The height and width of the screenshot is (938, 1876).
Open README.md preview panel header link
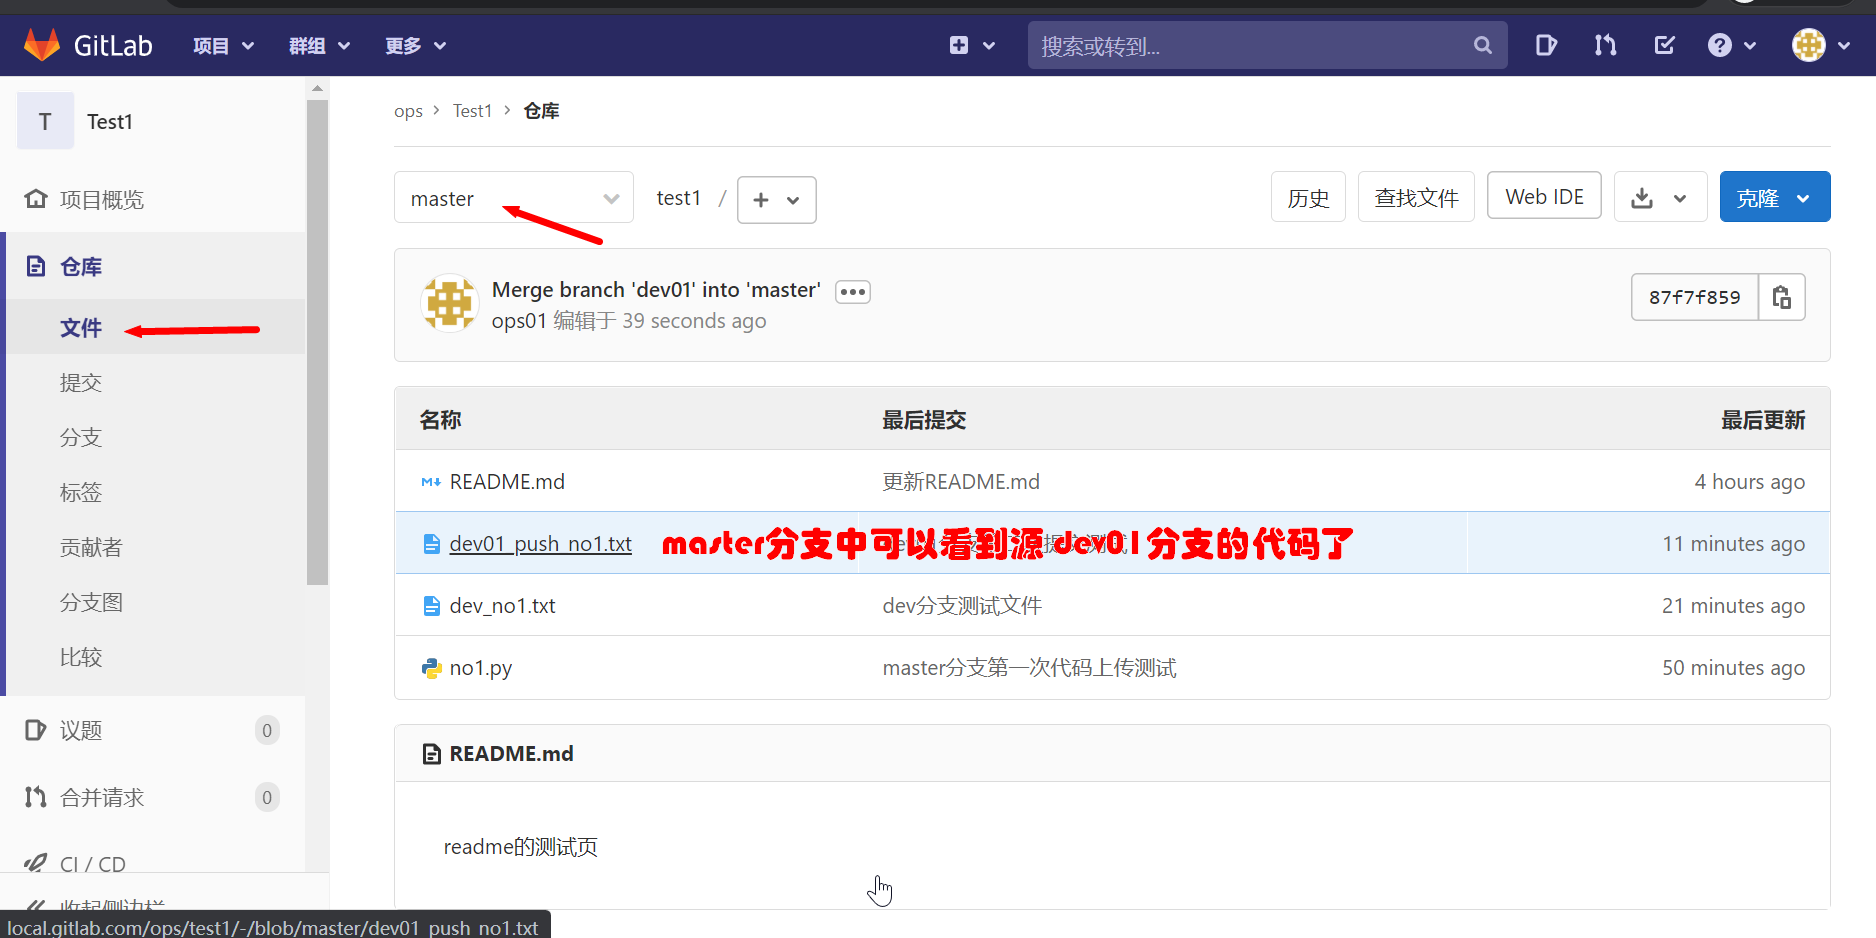(511, 754)
